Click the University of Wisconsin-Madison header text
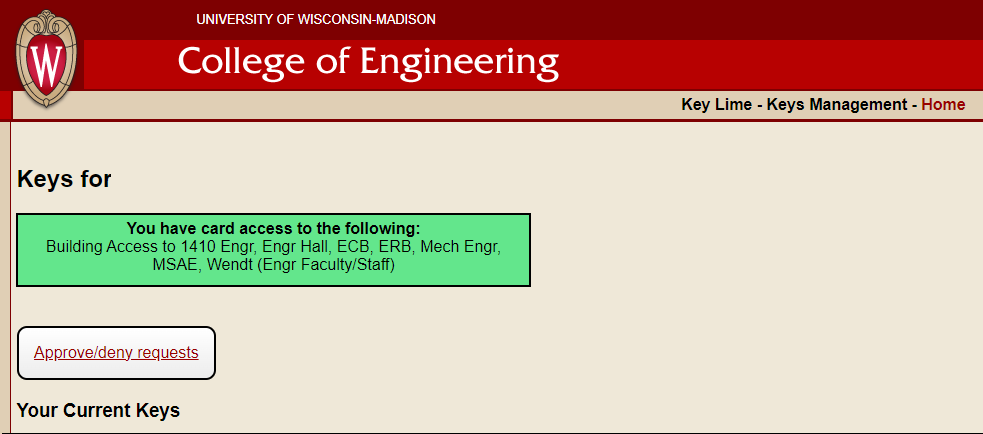Image resolution: width=983 pixels, height=434 pixels. click(316, 19)
